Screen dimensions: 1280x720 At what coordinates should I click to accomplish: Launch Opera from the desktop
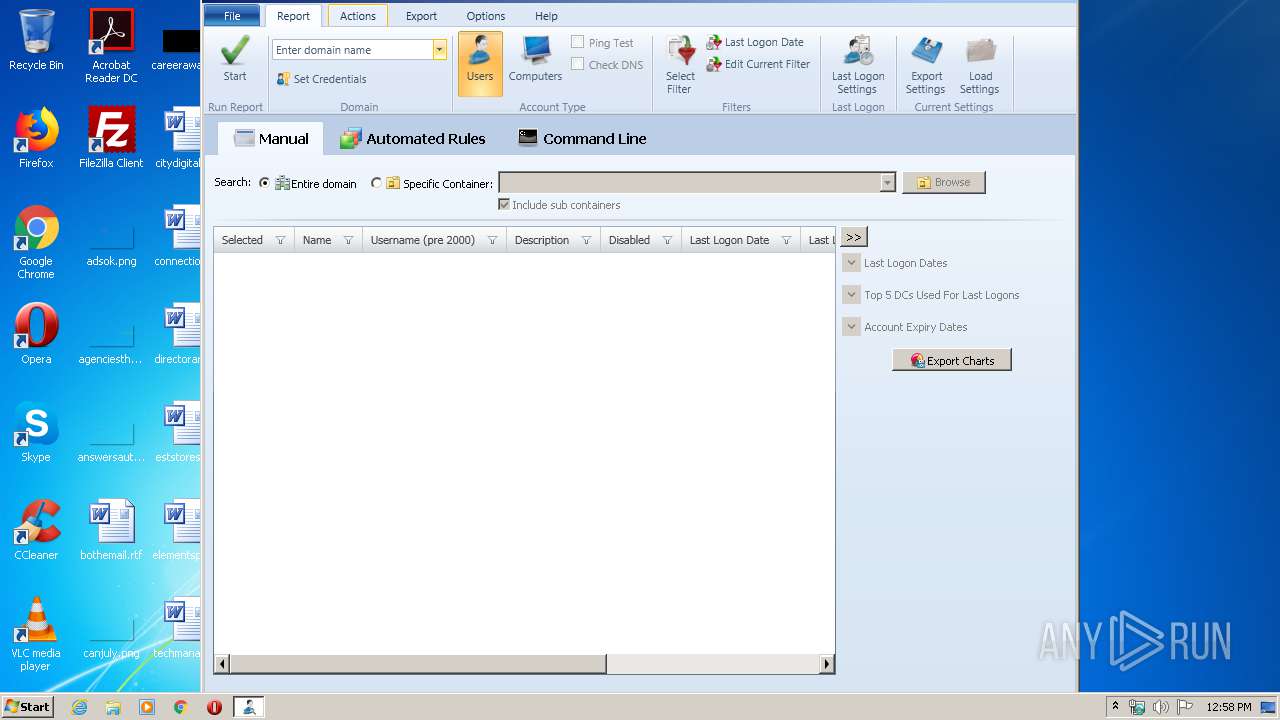tap(36, 334)
